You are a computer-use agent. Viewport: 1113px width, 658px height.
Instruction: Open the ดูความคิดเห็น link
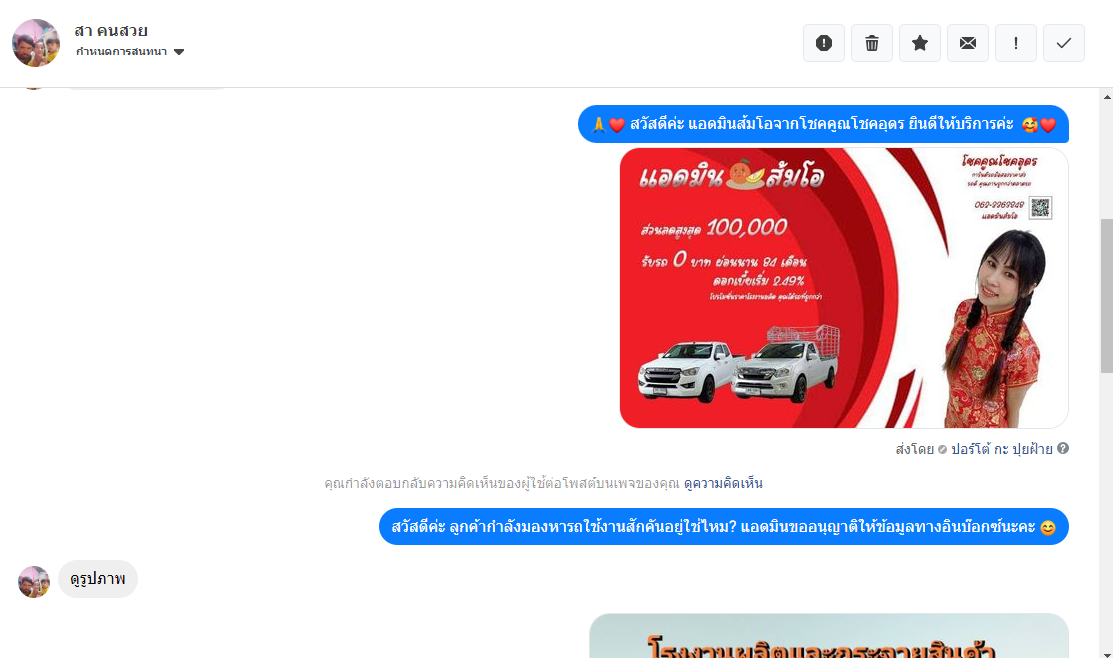pos(723,483)
